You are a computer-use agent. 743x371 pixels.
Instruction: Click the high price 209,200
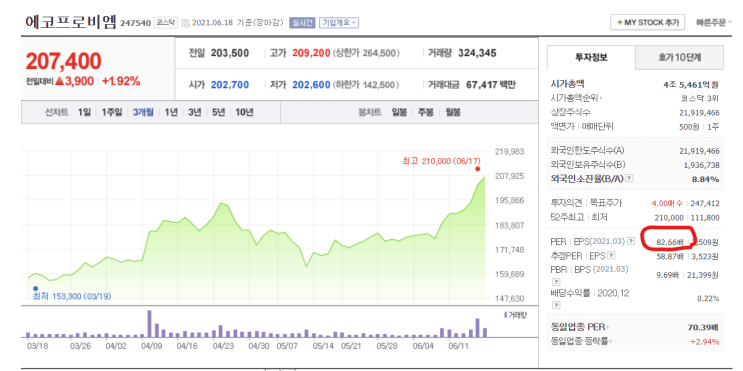(x=311, y=53)
